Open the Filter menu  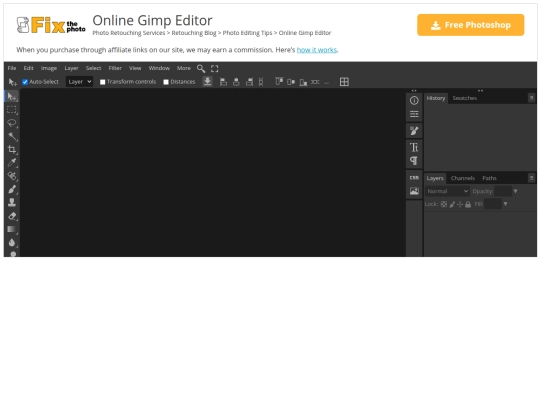(115, 68)
